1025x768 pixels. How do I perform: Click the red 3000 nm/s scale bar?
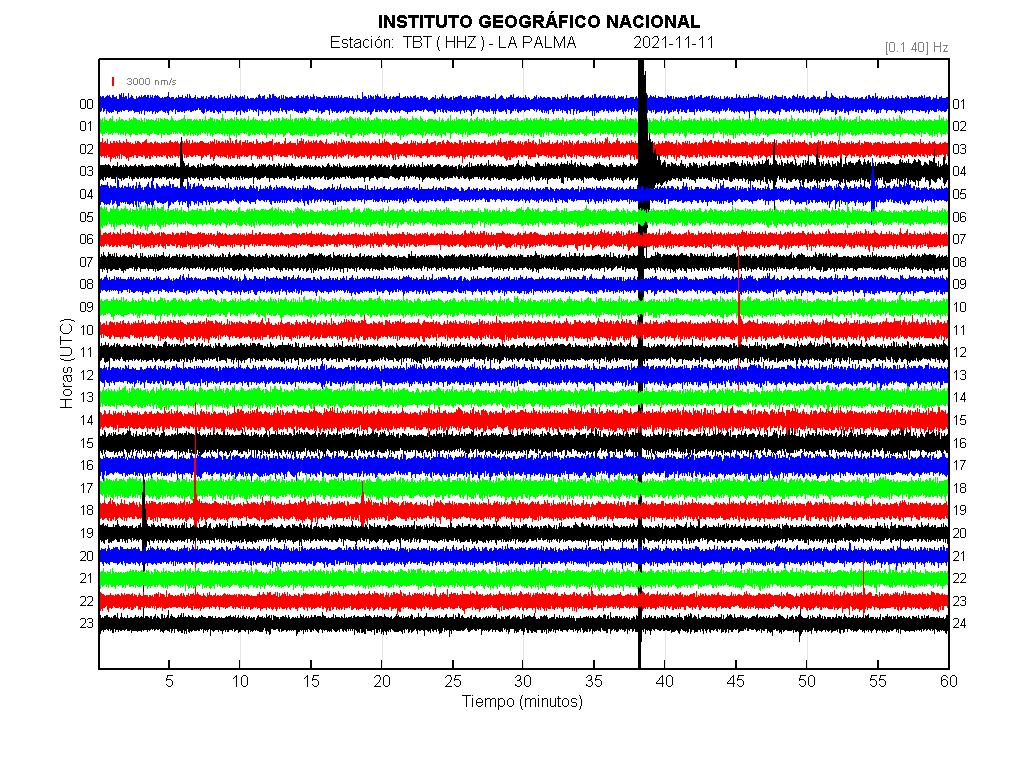click(113, 81)
